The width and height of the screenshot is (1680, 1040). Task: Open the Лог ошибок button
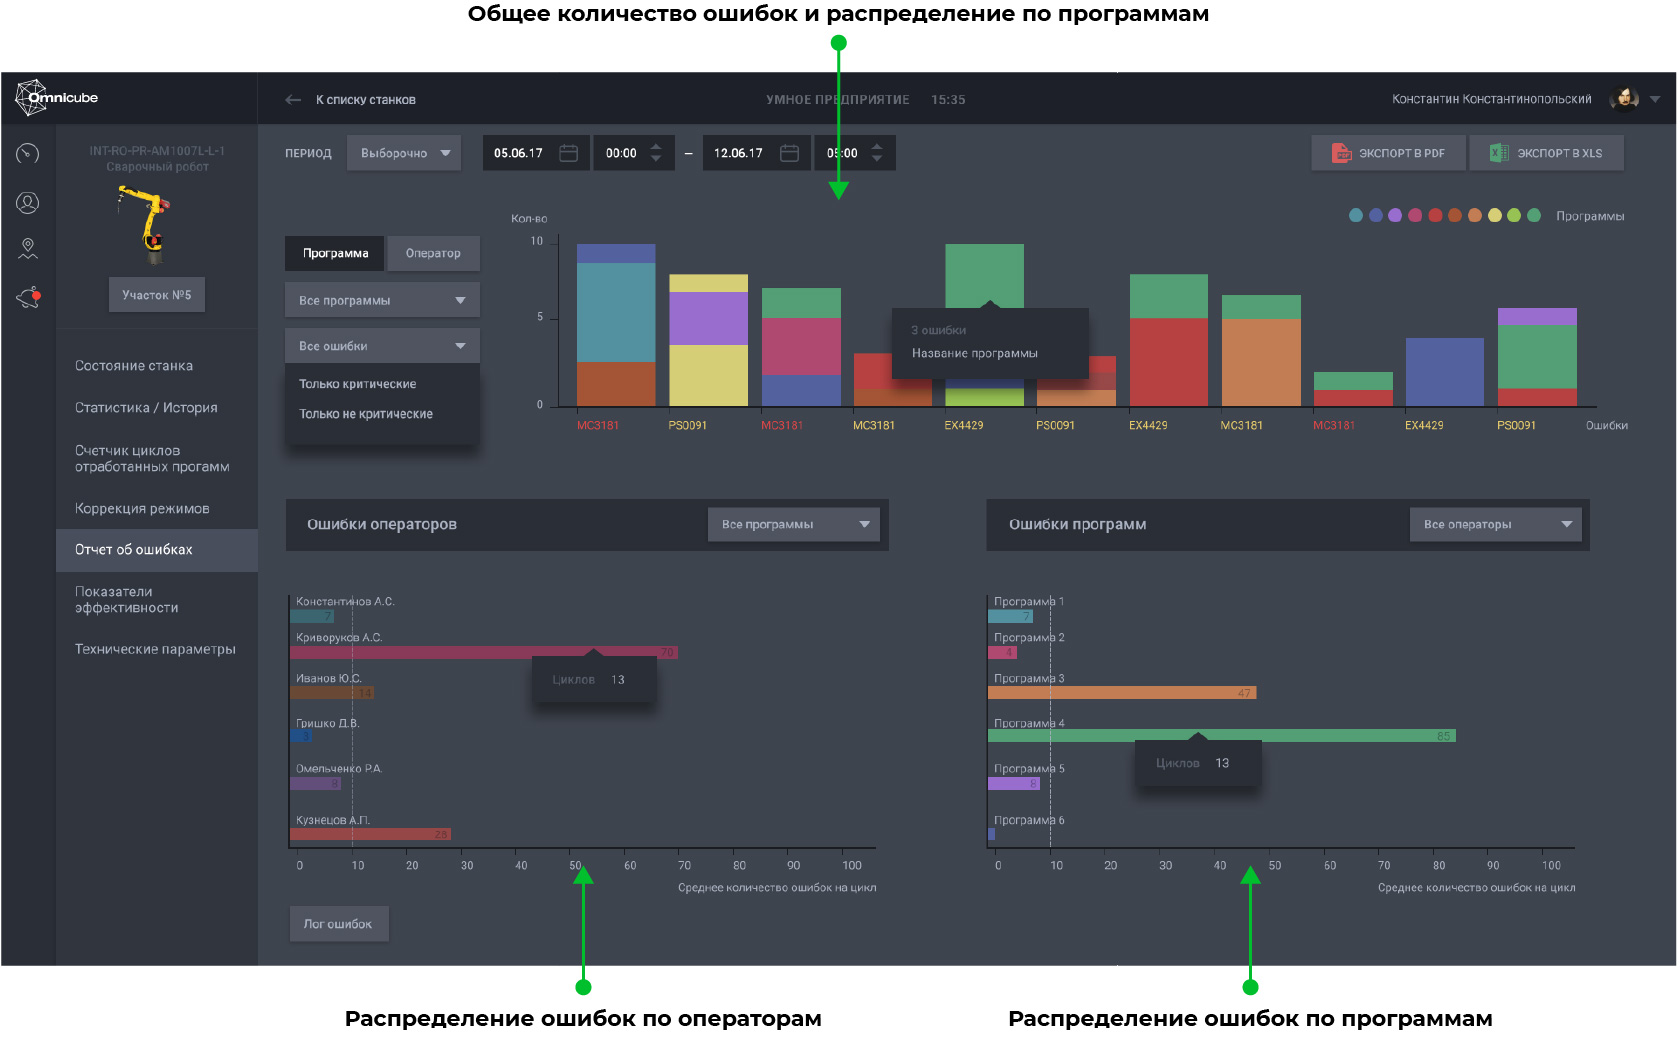point(338,924)
